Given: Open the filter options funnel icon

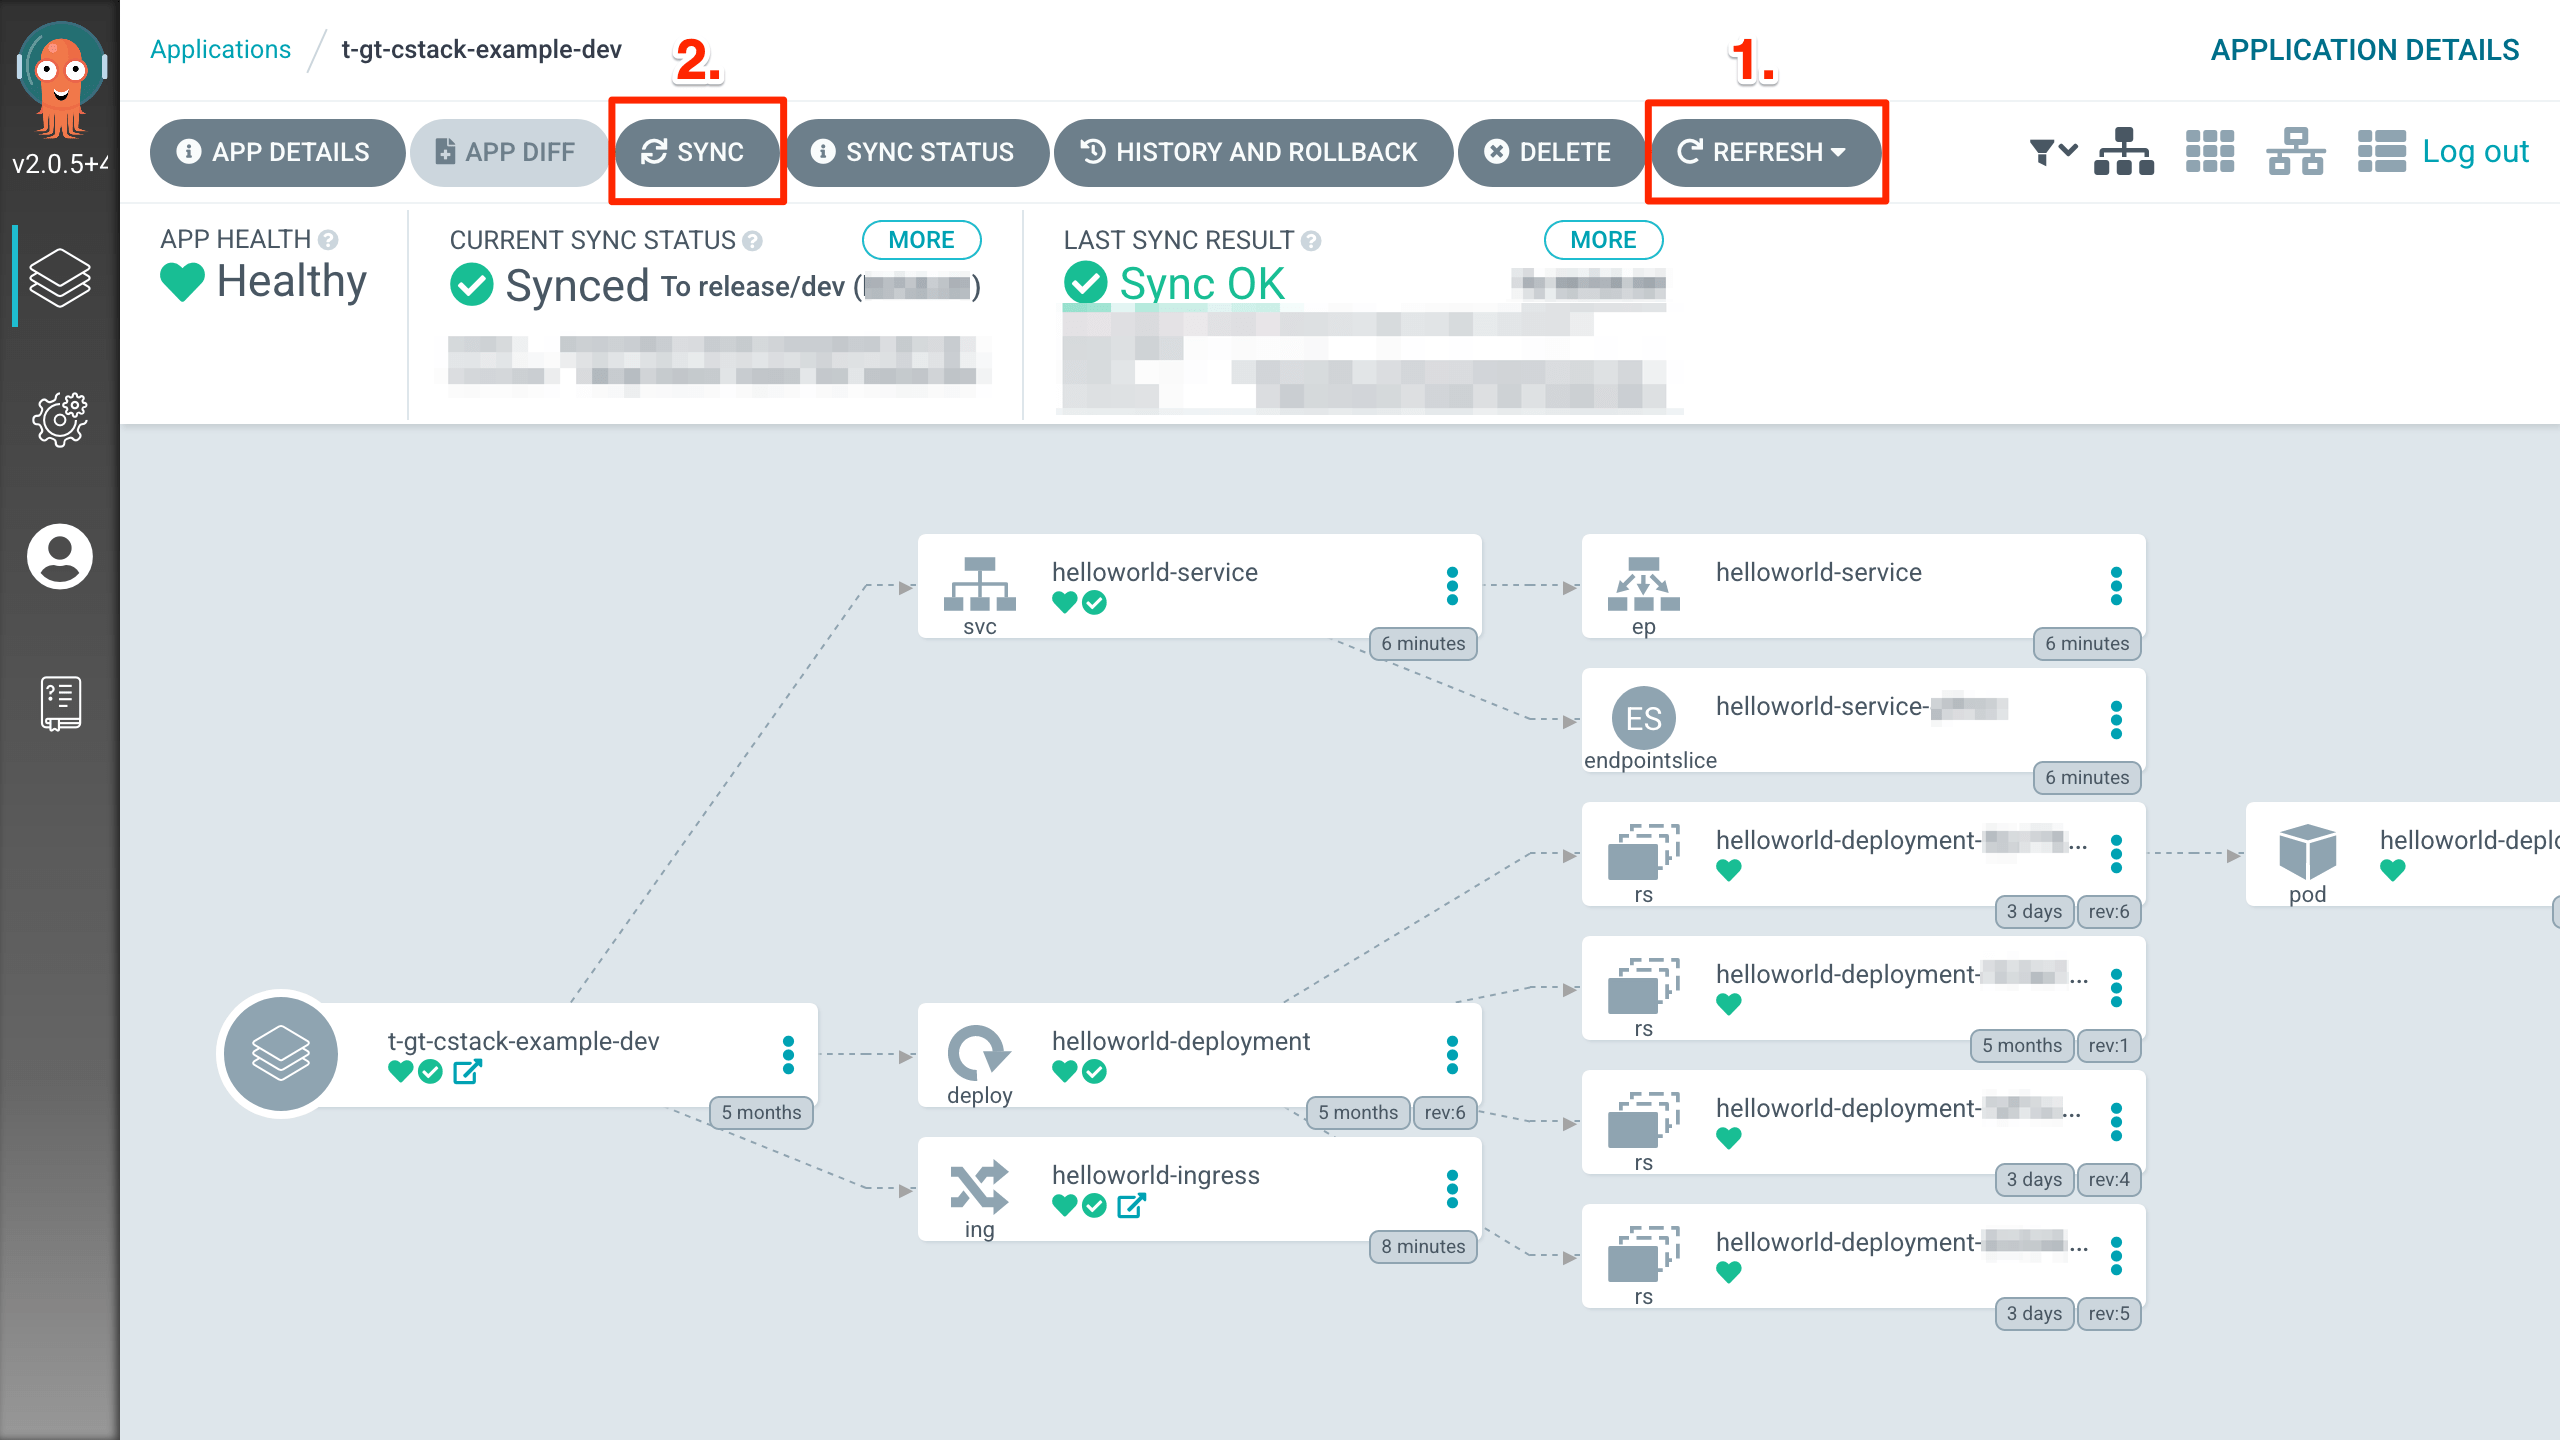Looking at the screenshot, I should pos(2043,150).
